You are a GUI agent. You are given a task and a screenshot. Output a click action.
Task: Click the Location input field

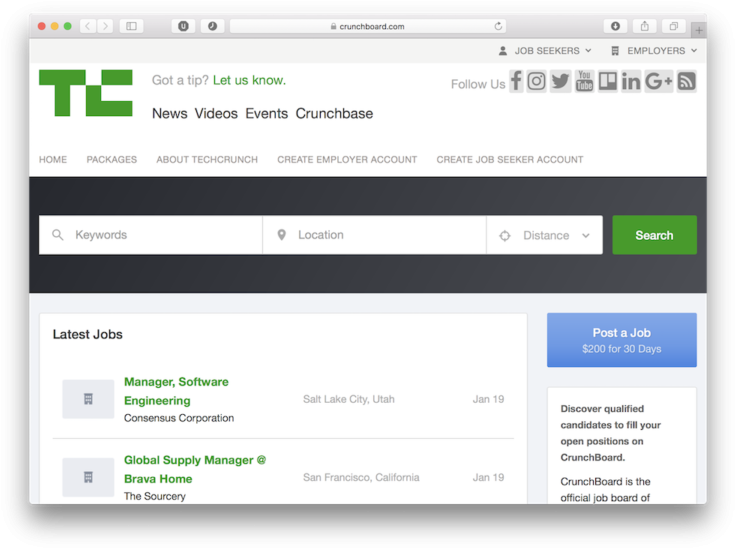click(x=375, y=235)
